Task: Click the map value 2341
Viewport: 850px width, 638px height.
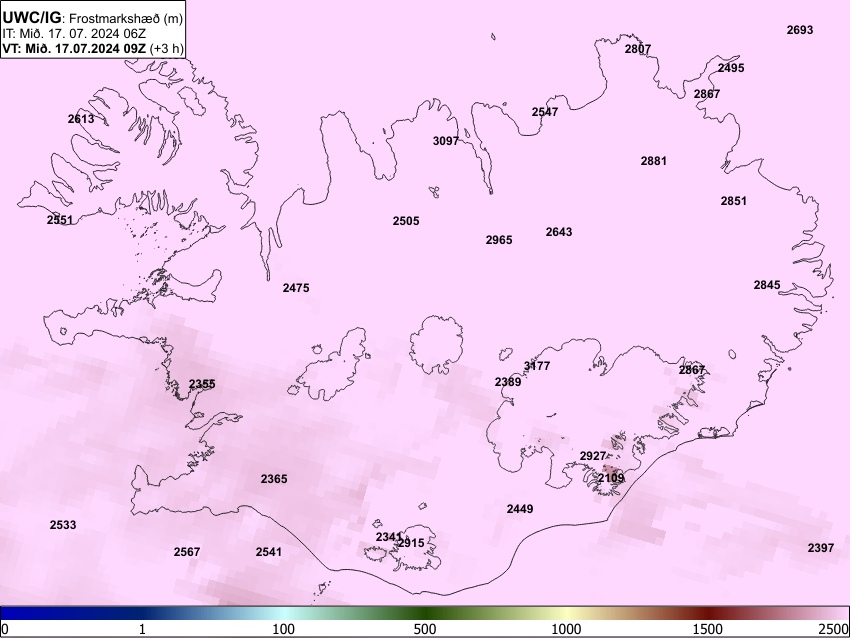Action: coord(389,537)
